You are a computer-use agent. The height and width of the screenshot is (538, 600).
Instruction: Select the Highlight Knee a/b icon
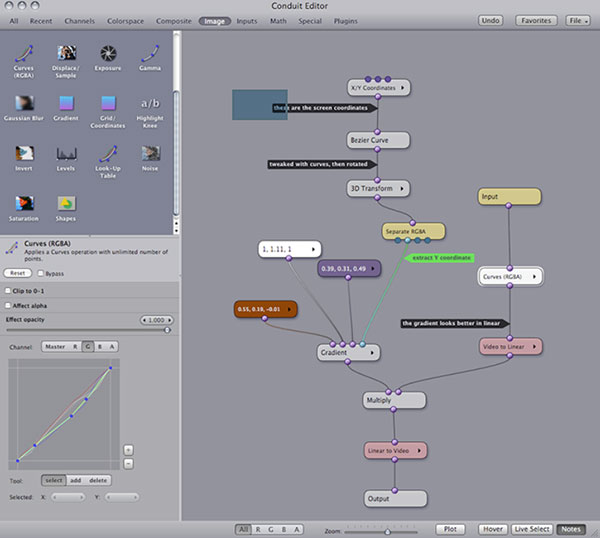click(150, 103)
